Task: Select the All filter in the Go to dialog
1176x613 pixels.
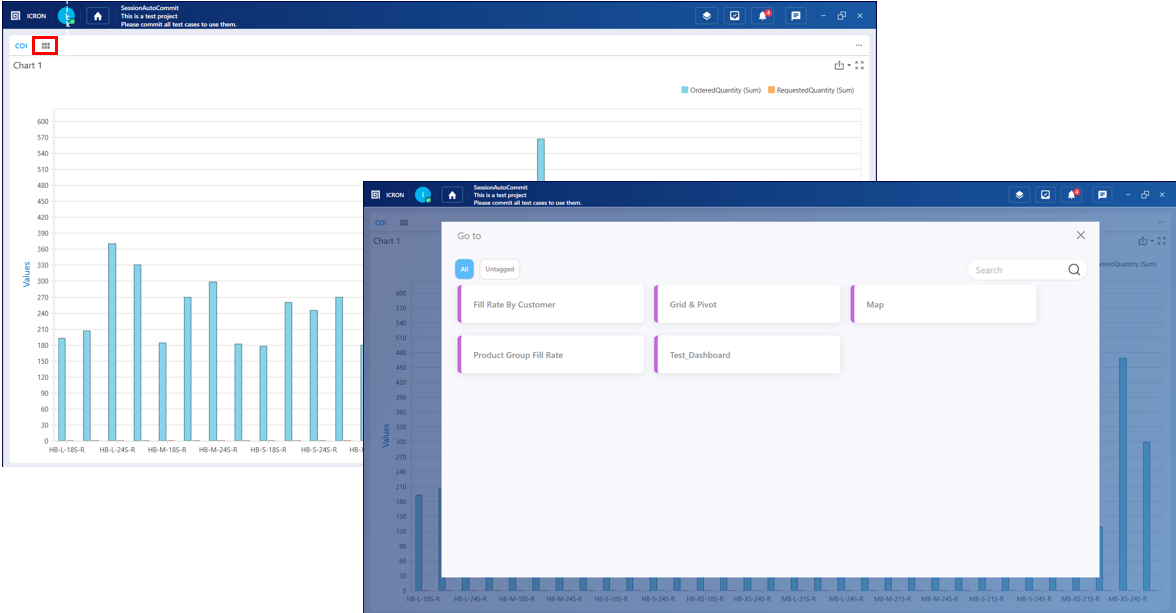Action: coord(464,268)
